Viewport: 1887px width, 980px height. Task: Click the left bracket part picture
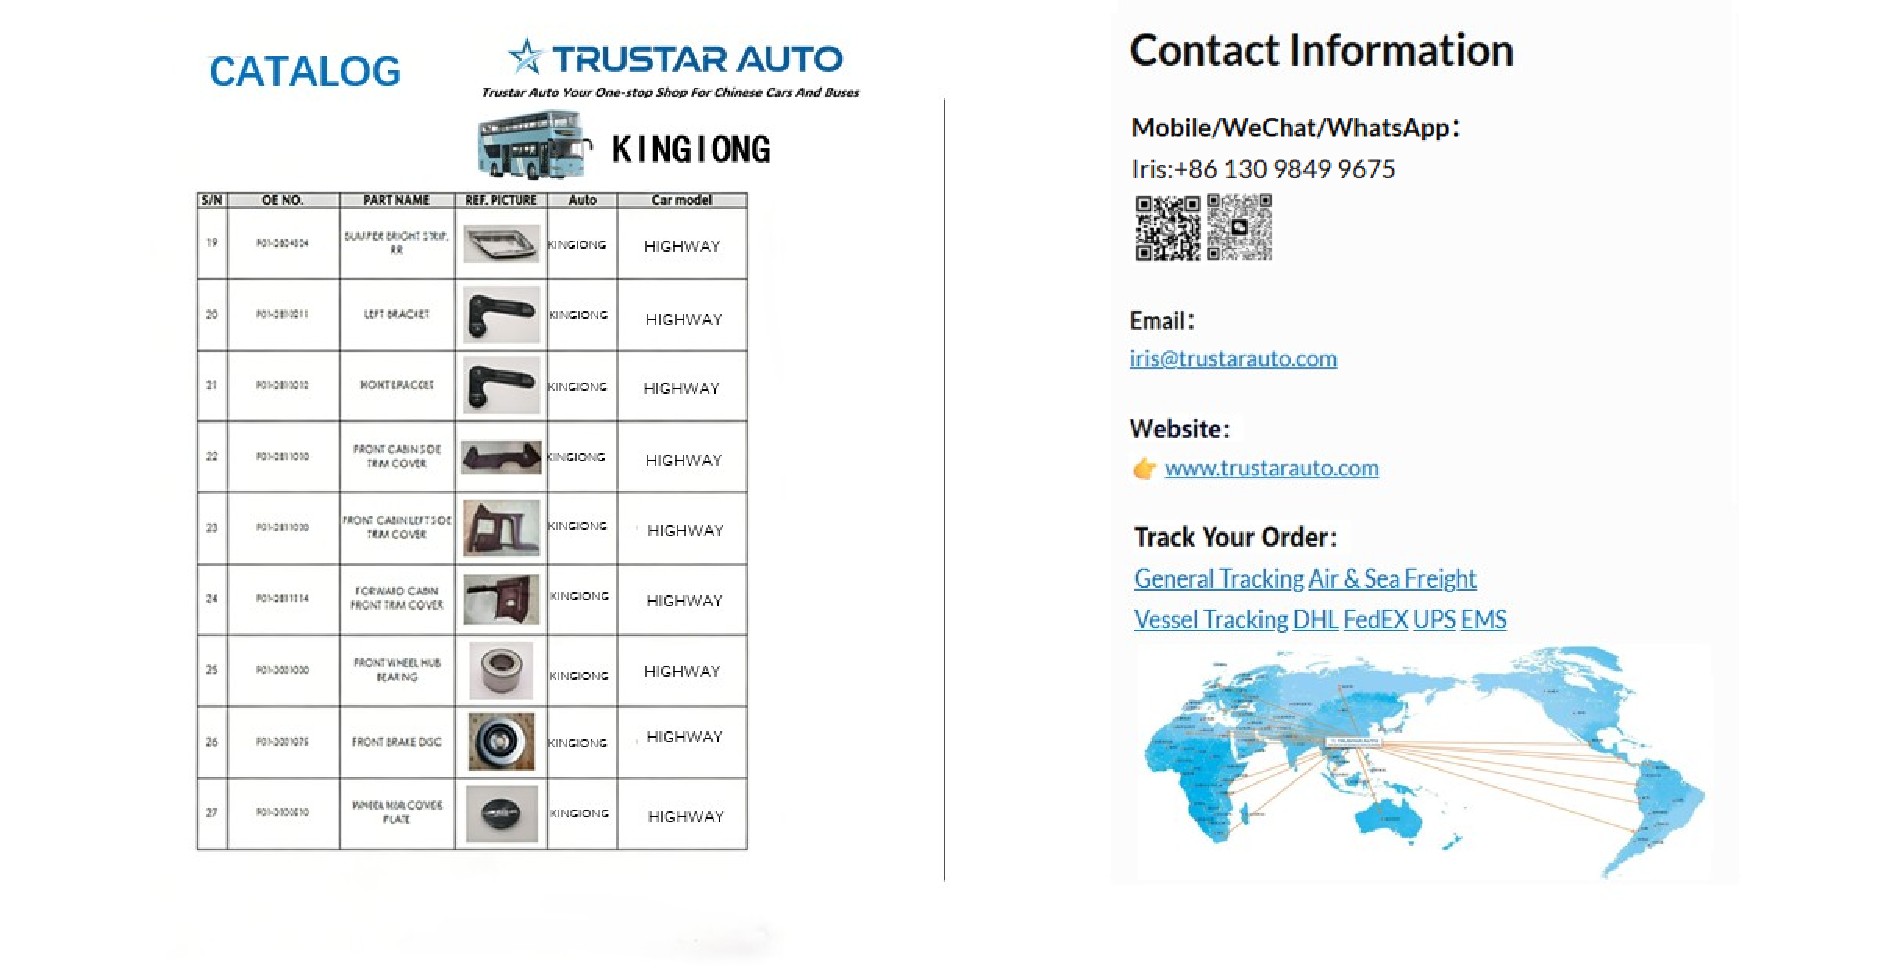pyautogui.click(x=501, y=315)
